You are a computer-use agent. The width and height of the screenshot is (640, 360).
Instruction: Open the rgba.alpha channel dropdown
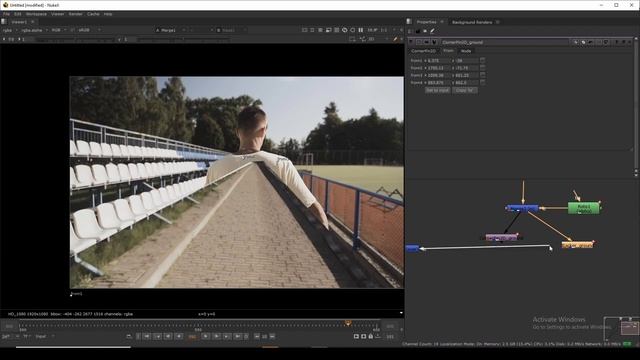34,30
